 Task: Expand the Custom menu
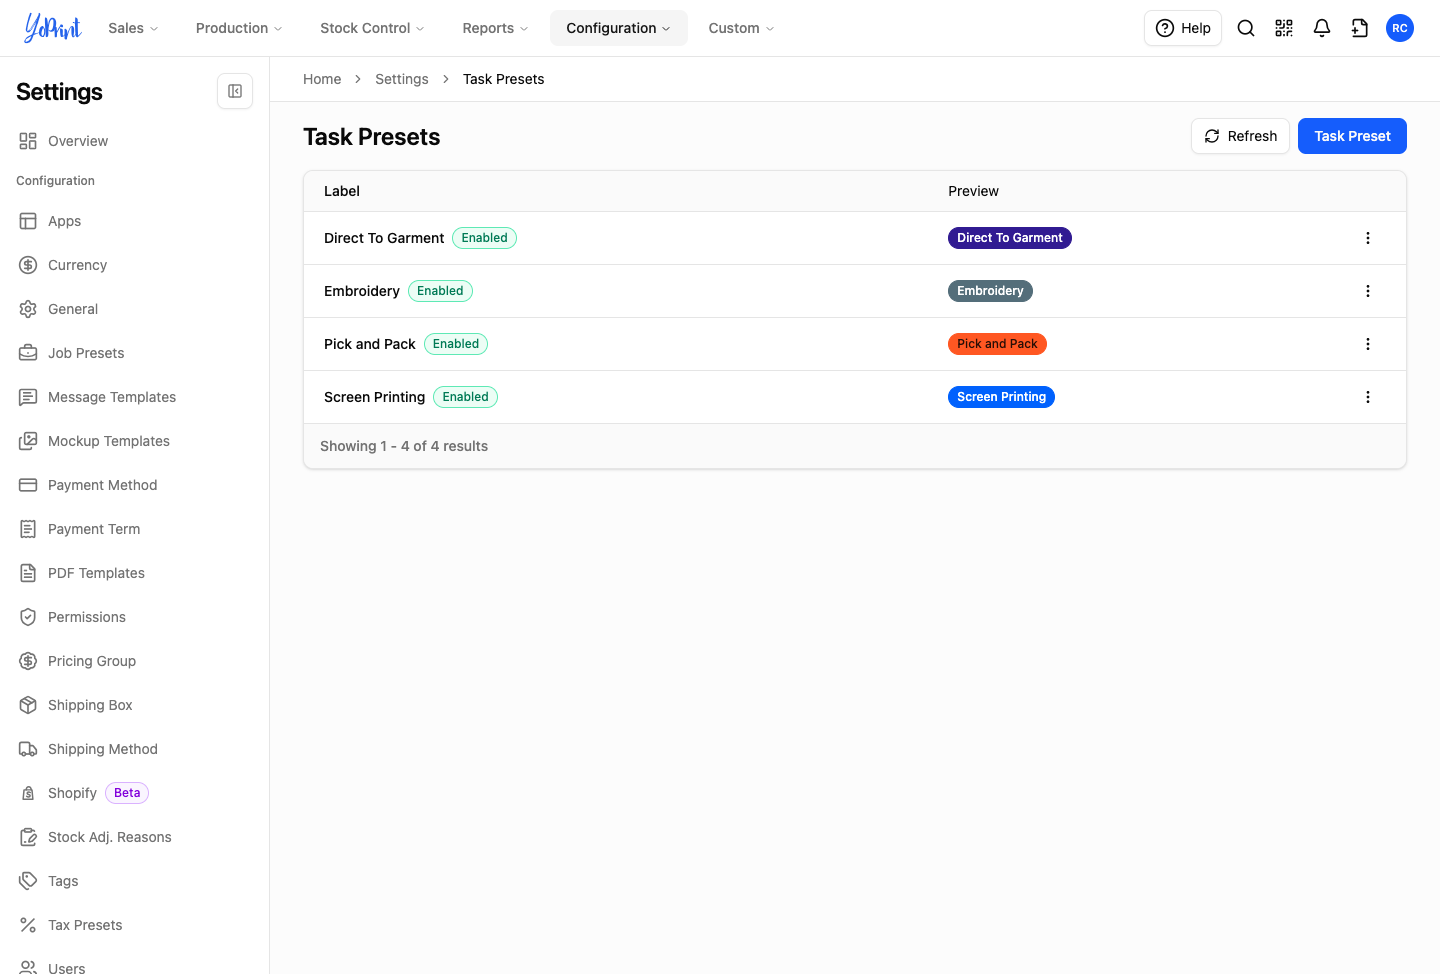(x=741, y=28)
